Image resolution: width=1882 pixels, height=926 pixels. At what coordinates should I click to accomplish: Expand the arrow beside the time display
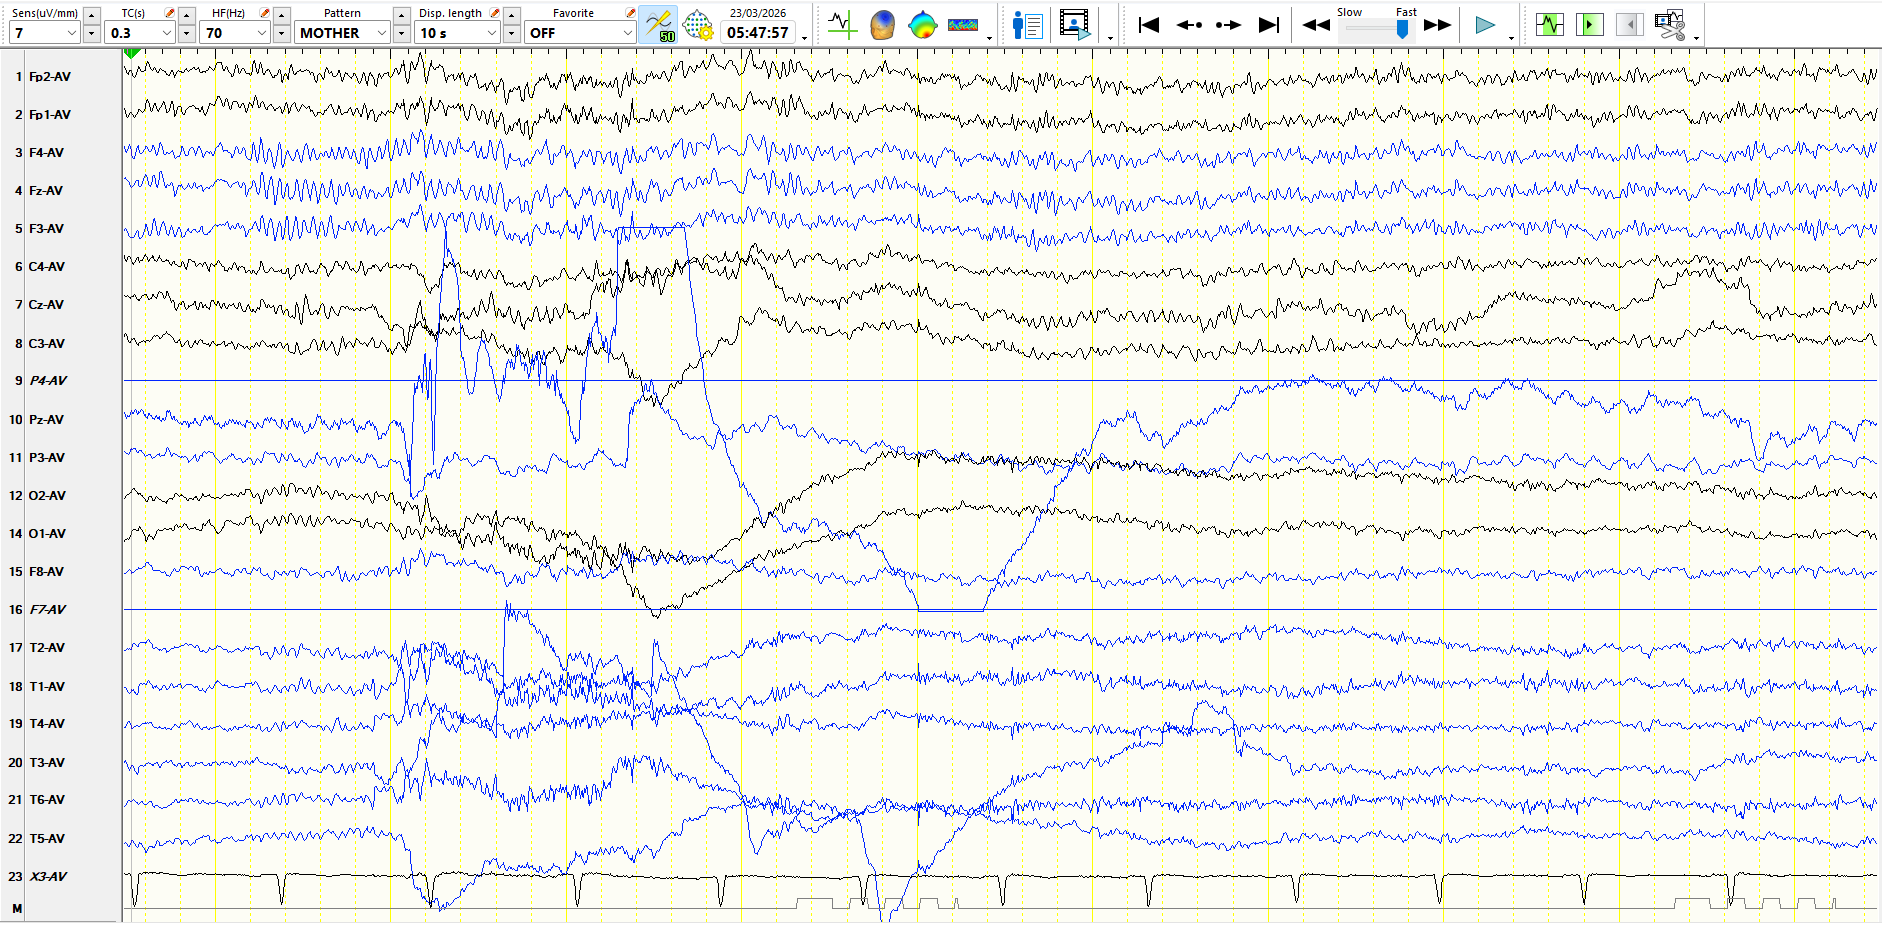point(805,38)
